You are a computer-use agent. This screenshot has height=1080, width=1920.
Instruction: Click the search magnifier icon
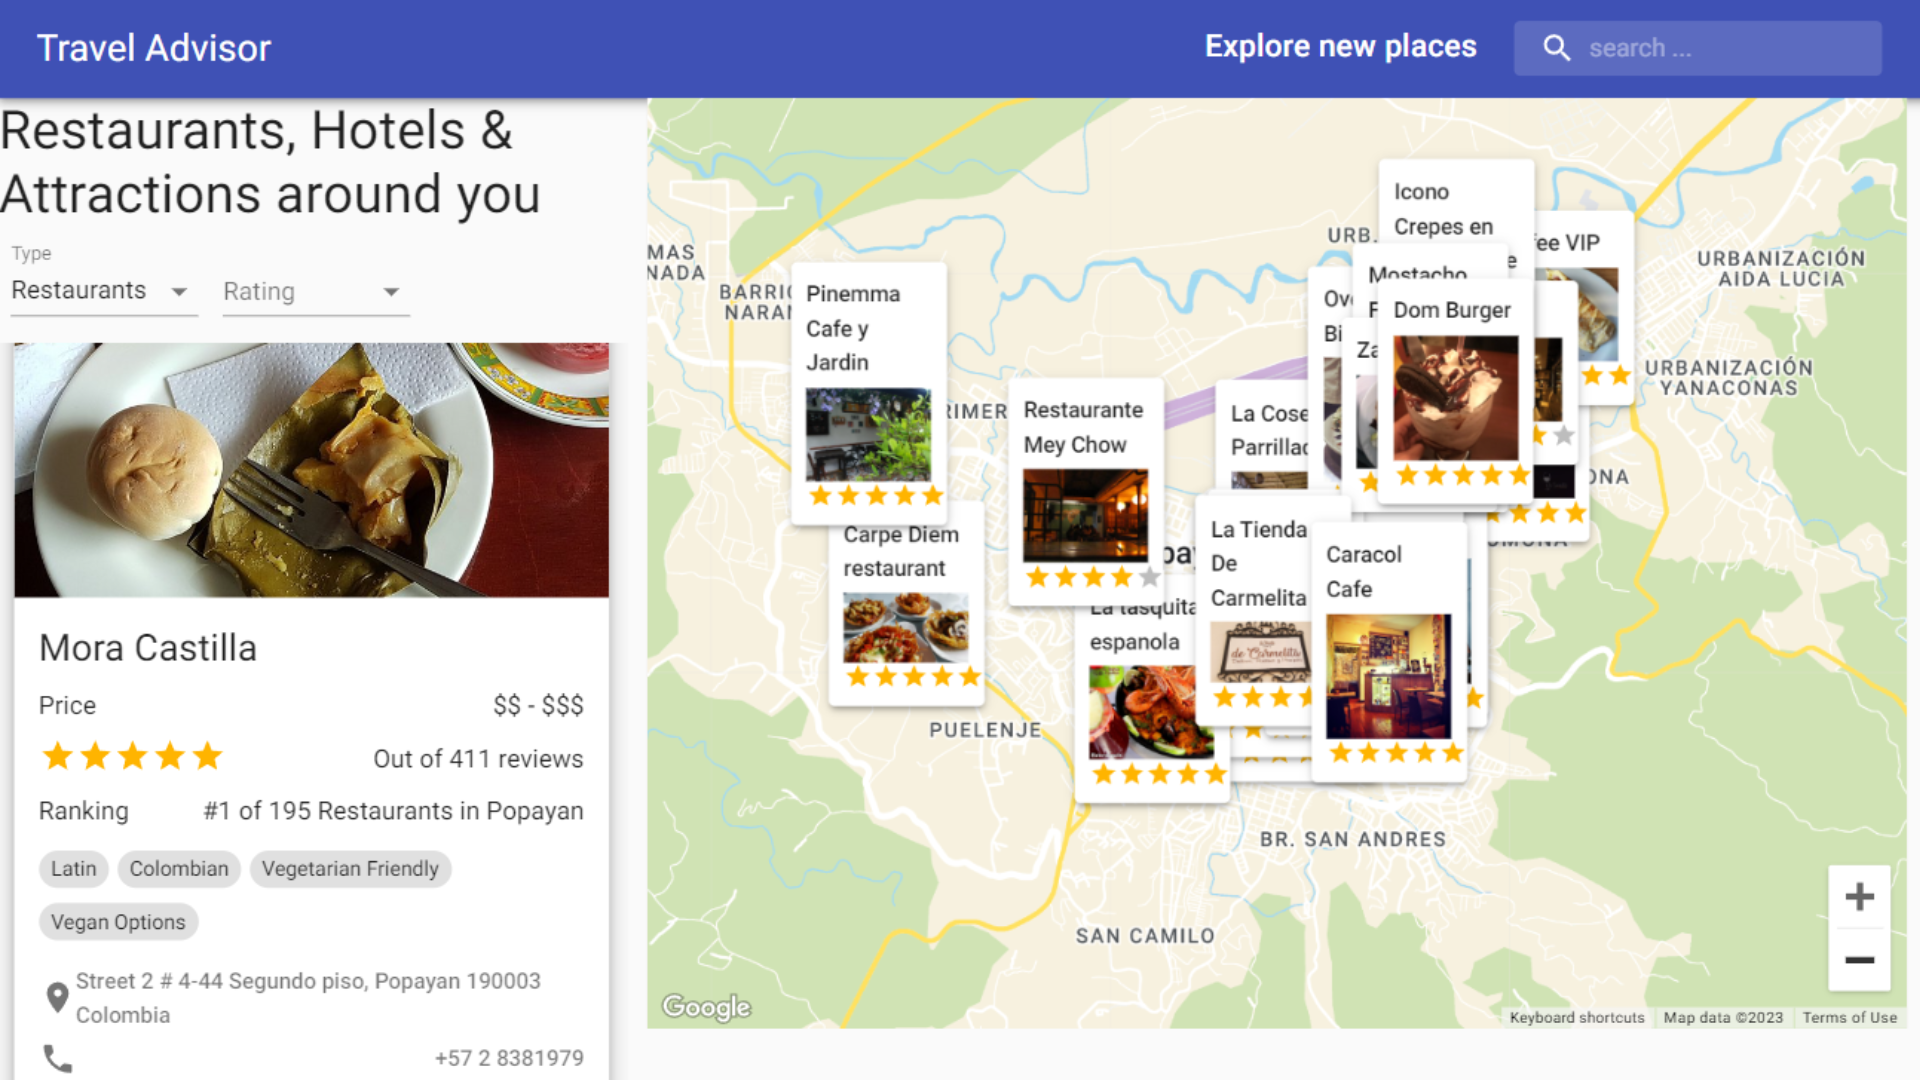click(x=1556, y=48)
